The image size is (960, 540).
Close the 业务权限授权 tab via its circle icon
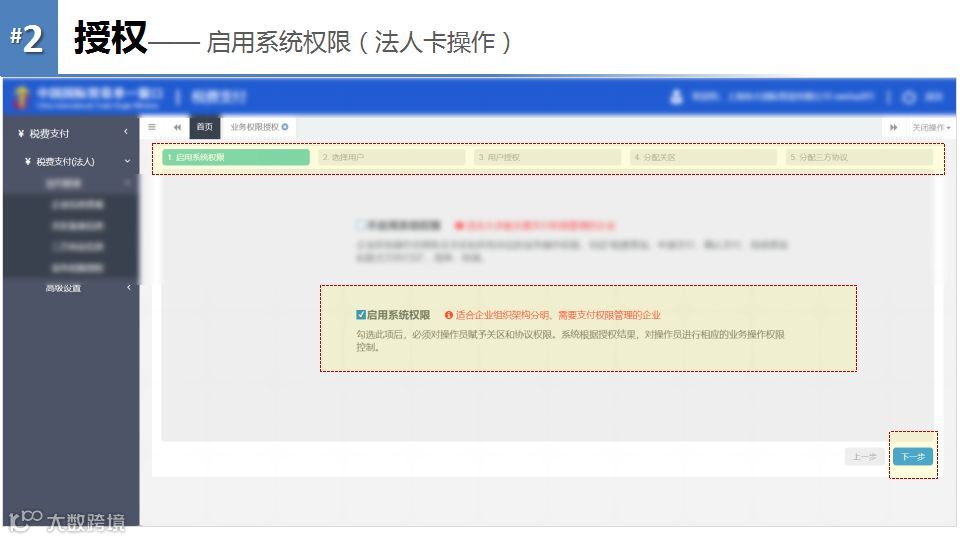tap(285, 127)
